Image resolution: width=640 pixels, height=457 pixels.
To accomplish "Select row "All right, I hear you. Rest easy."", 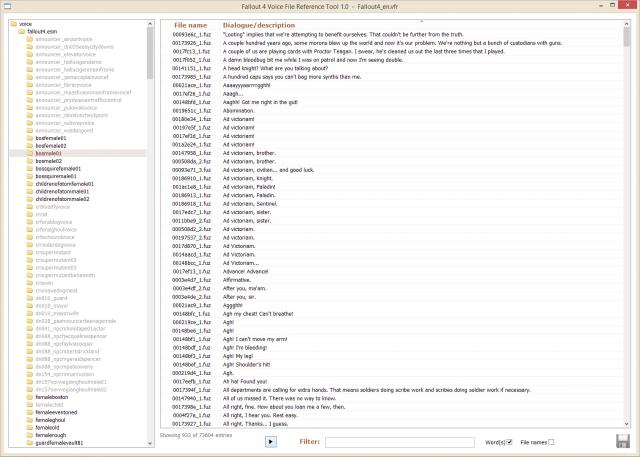I will pos(392,415).
